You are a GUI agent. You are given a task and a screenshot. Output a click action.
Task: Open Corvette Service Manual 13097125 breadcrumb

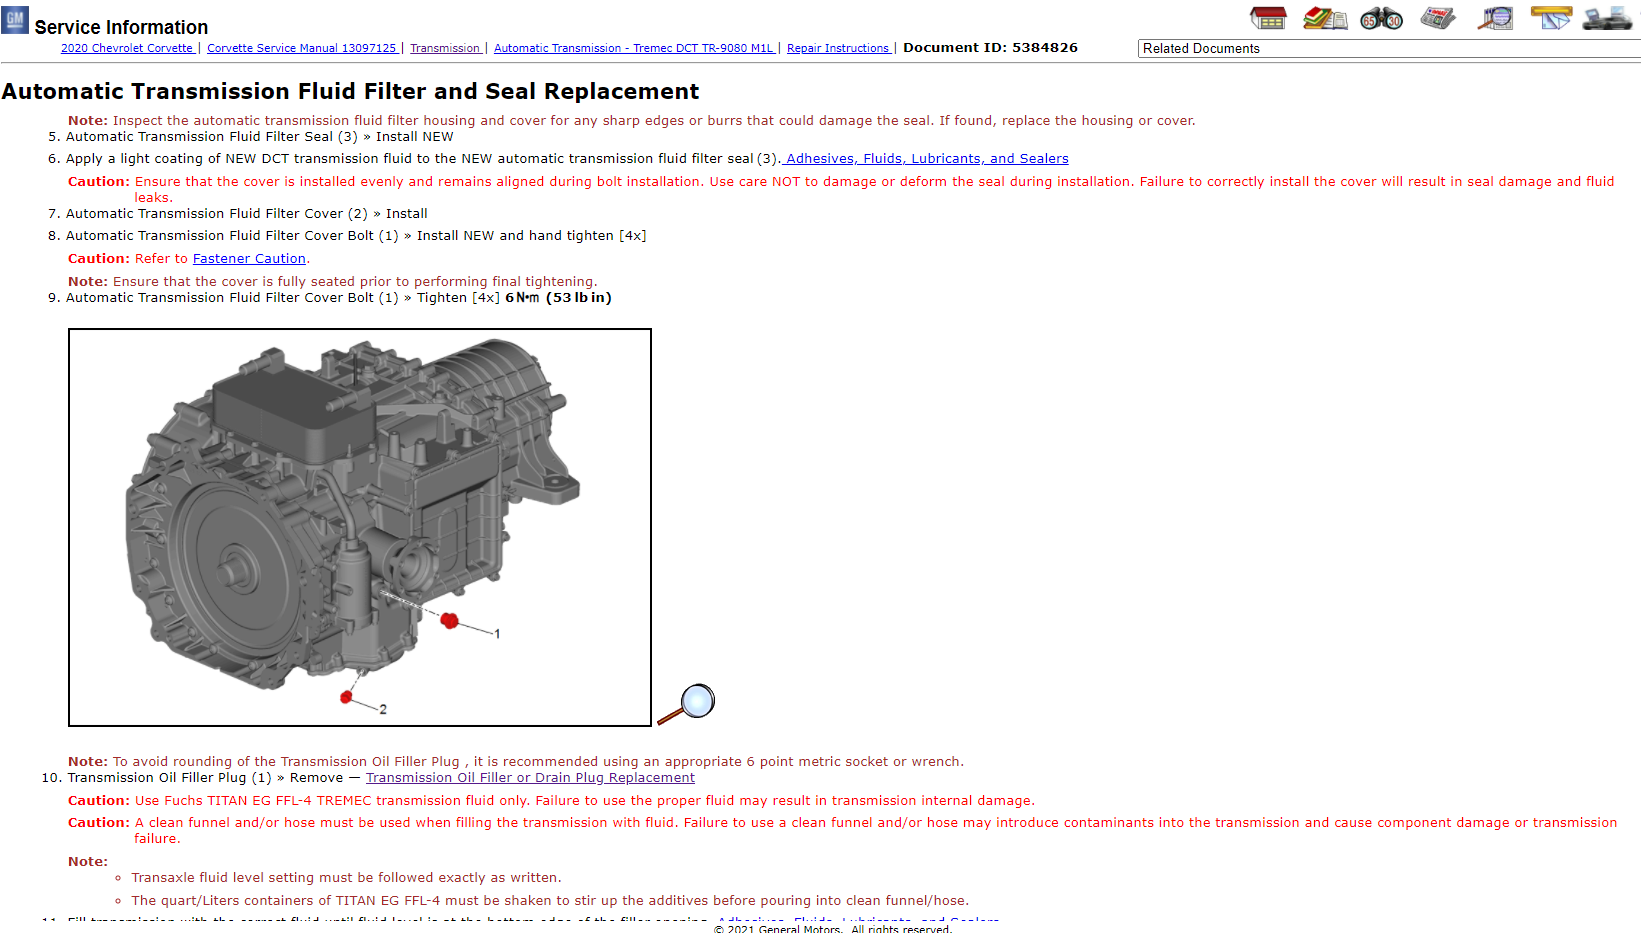(302, 48)
